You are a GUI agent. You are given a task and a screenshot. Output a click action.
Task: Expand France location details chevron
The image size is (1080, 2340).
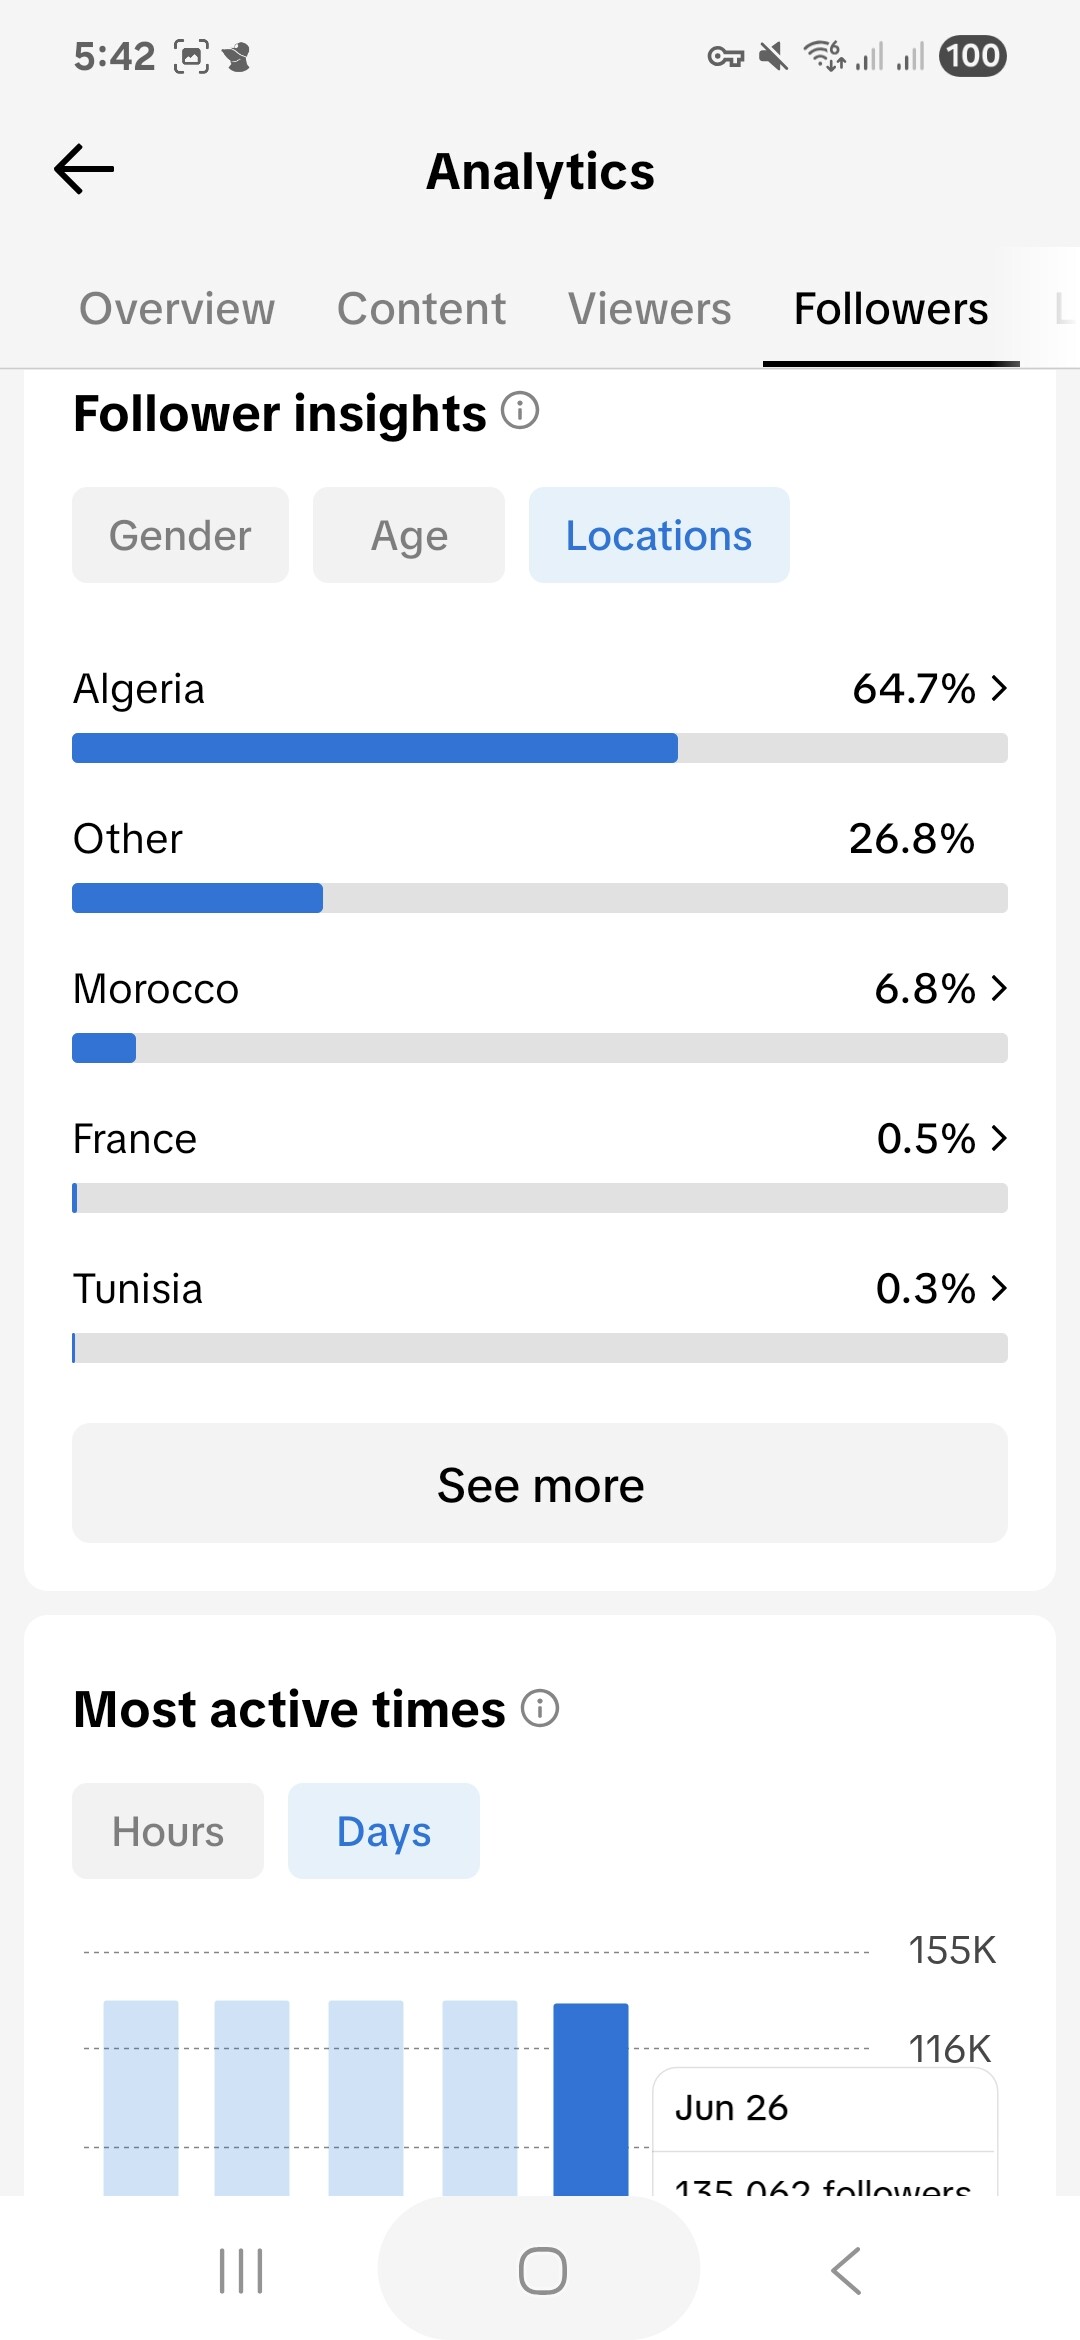(x=998, y=1138)
